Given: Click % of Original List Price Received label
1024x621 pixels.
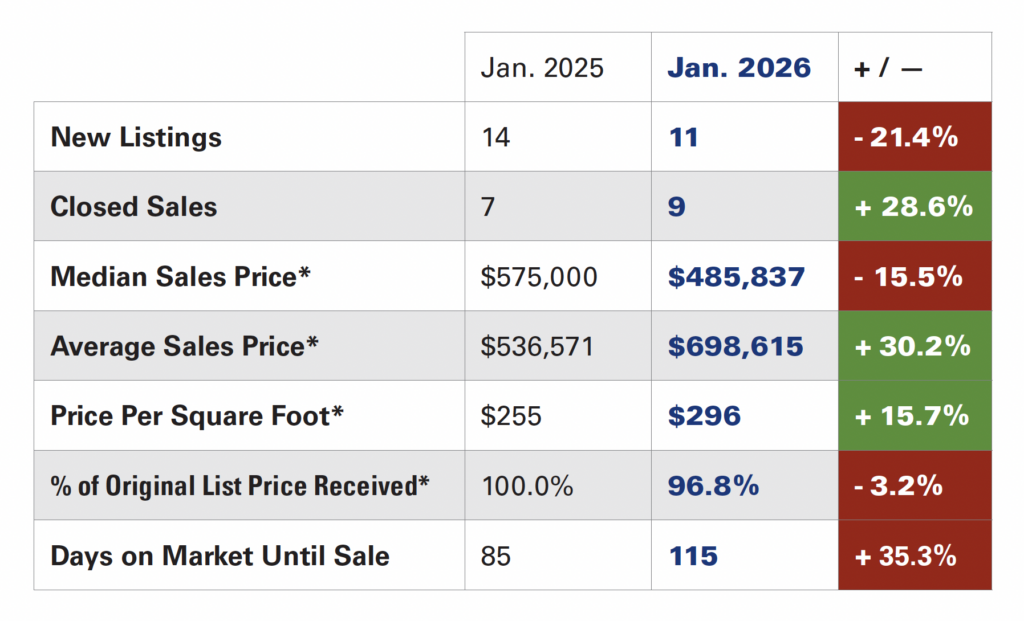Looking at the screenshot, I should tap(240, 486).
